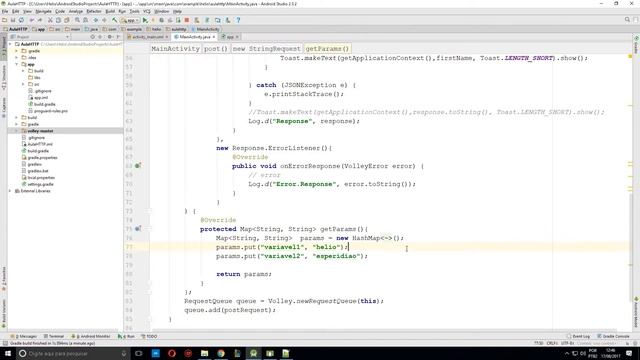
Task: Open the Help menu
Action: (177, 11)
